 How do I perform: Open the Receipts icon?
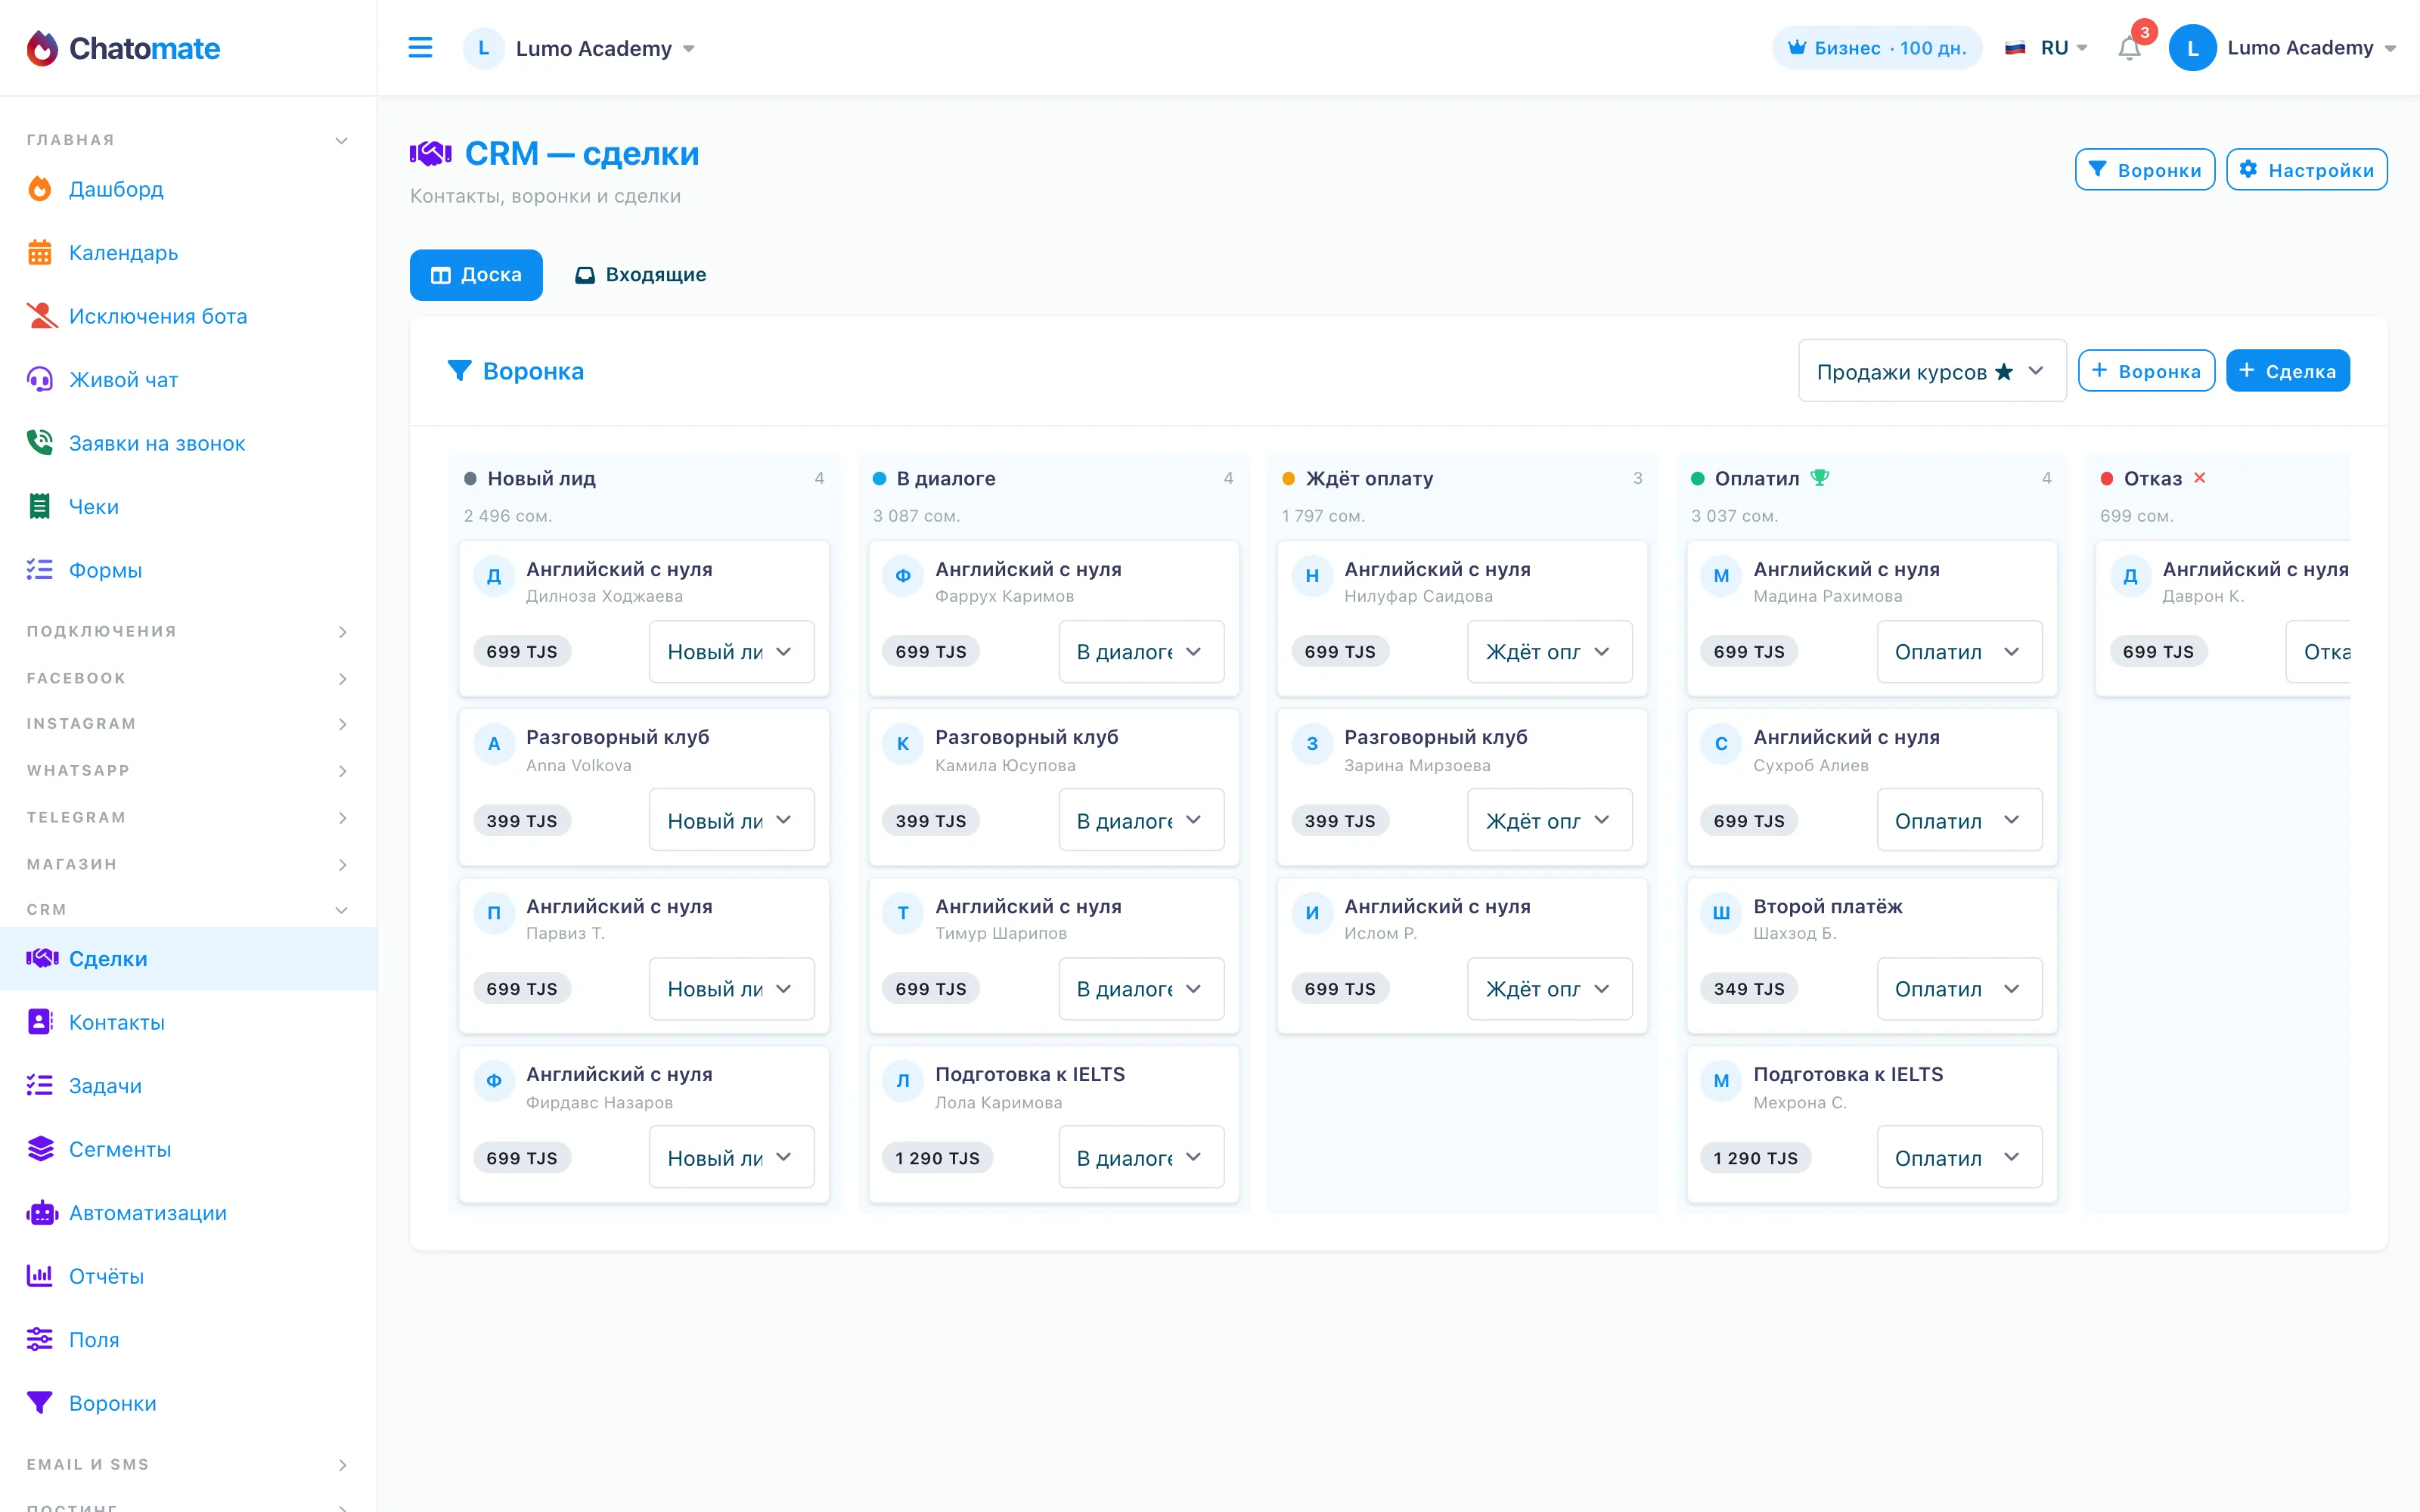coord(40,506)
